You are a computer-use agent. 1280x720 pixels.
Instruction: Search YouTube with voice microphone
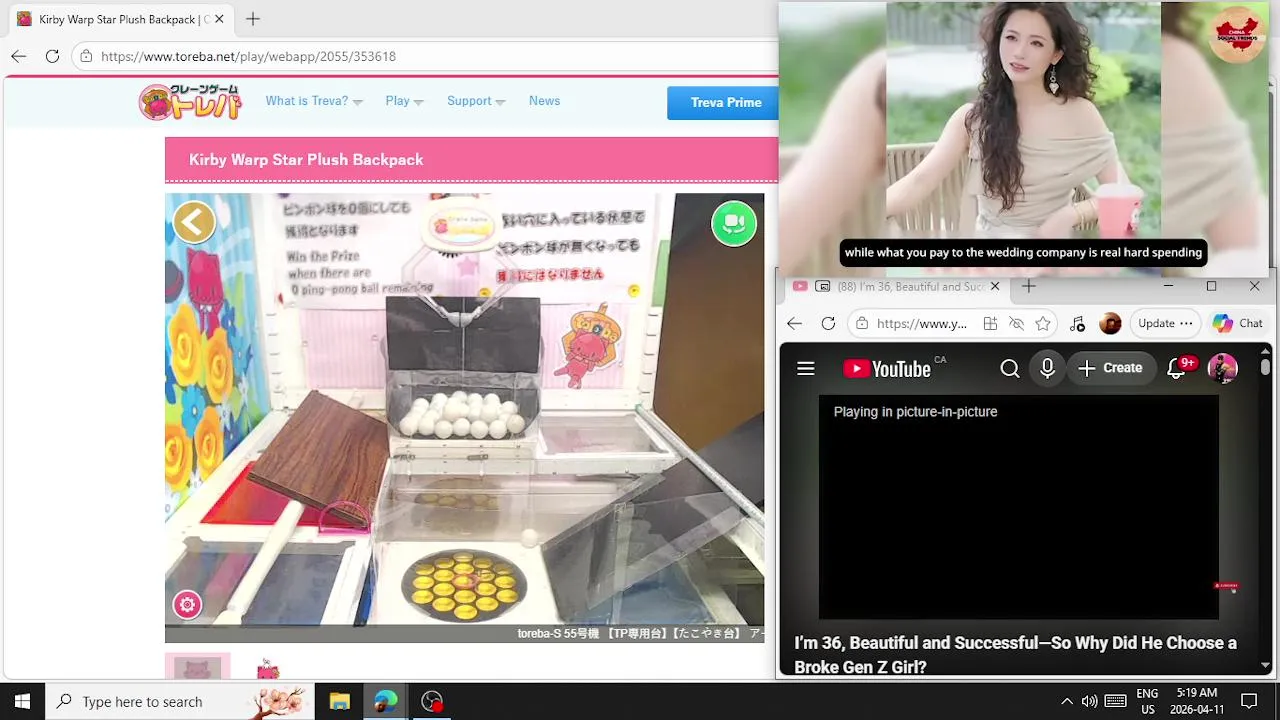click(1047, 369)
